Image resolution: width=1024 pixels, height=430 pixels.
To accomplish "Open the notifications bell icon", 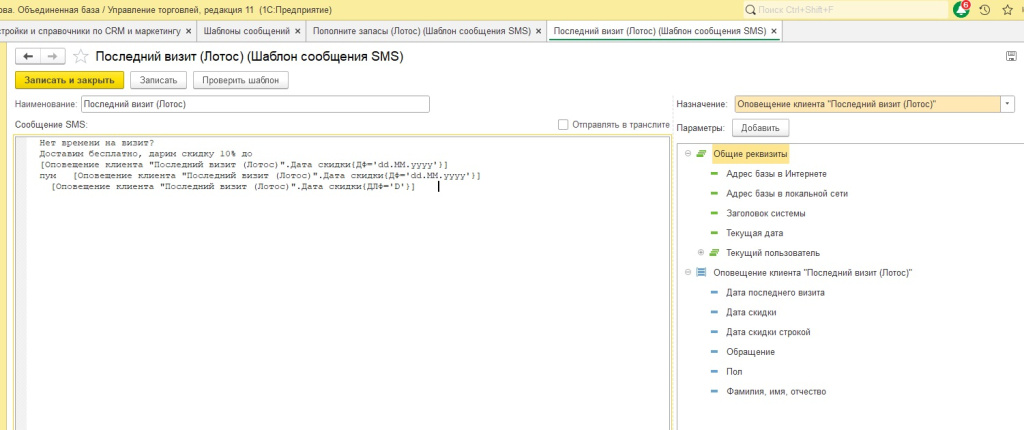I will 960,10.
